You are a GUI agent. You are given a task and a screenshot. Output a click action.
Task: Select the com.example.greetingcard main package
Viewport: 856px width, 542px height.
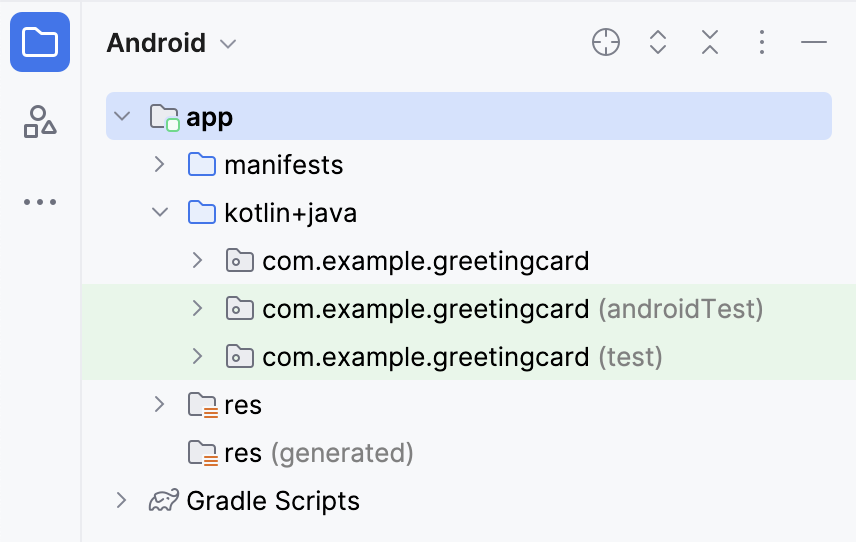(x=425, y=262)
